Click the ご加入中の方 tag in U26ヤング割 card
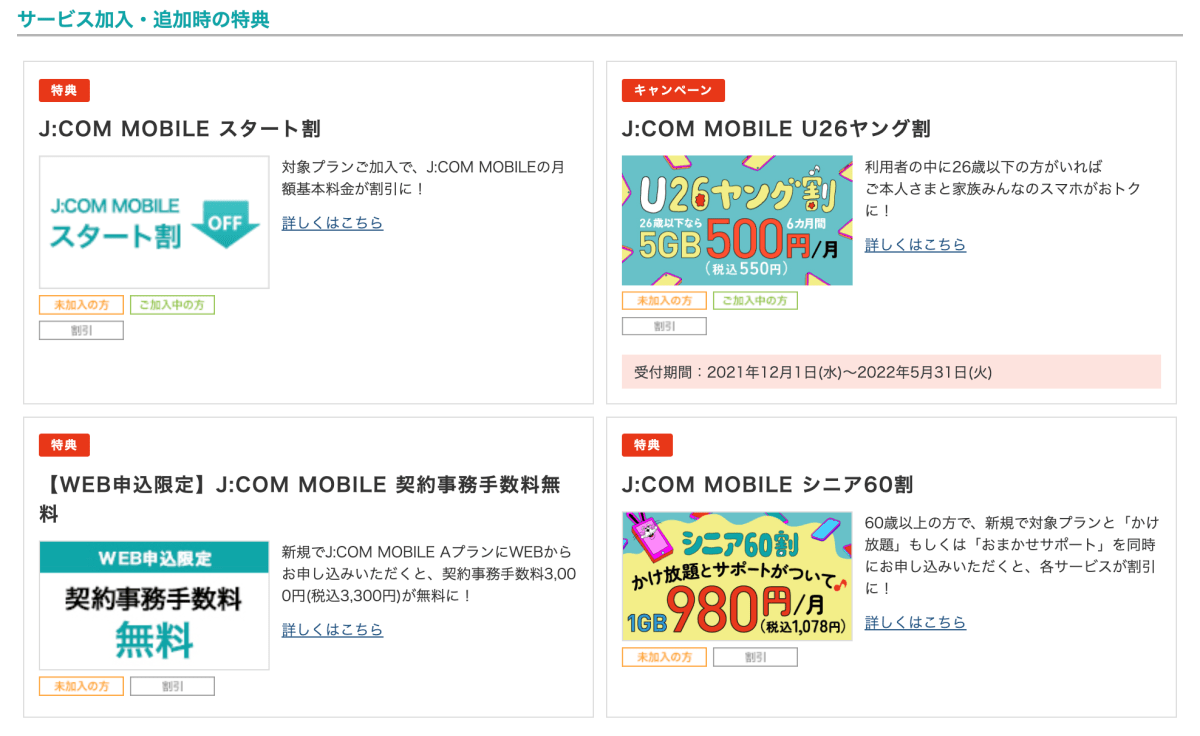The height and width of the screenshot is (736, 1200). click(755, 301)
